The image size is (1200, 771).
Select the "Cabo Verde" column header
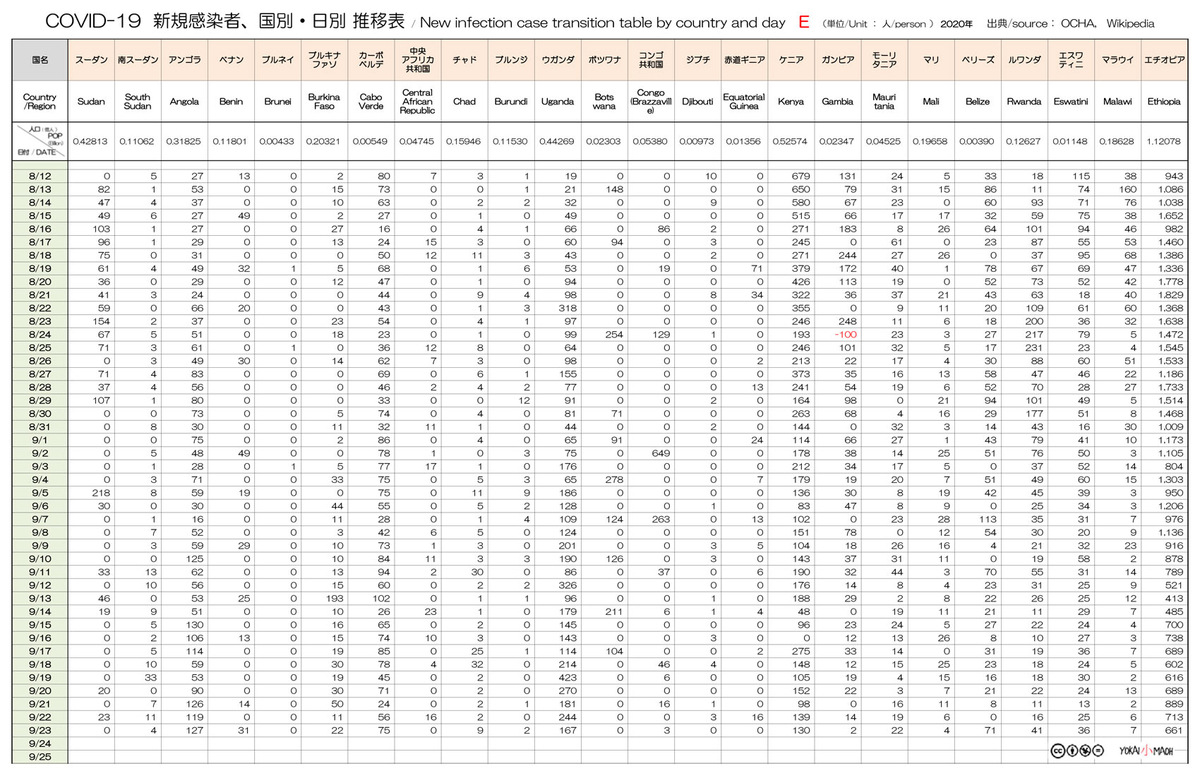click(370, 101)
